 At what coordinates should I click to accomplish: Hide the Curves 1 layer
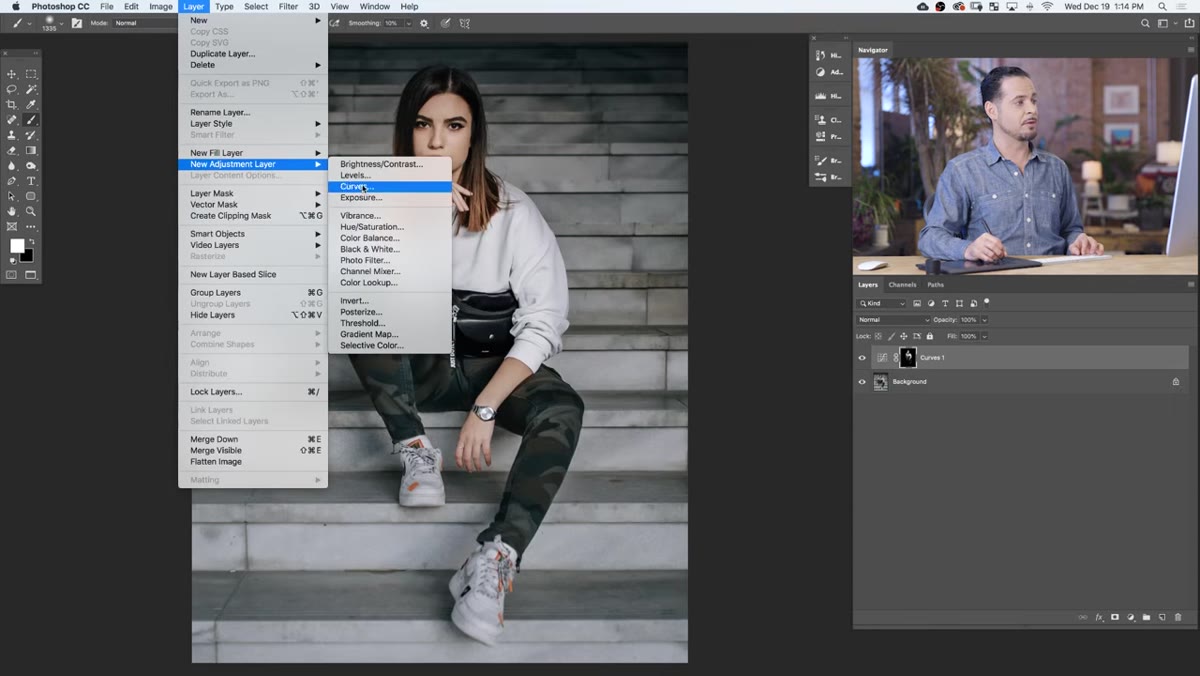862,357
